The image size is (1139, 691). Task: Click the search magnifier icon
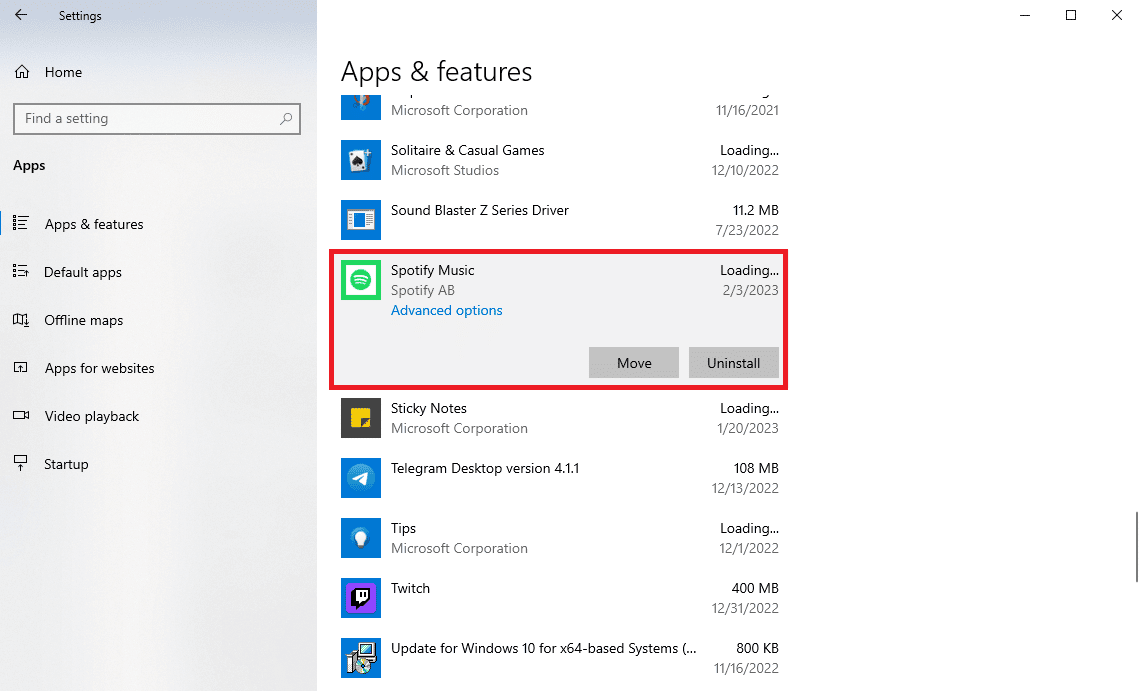(286, 118)
